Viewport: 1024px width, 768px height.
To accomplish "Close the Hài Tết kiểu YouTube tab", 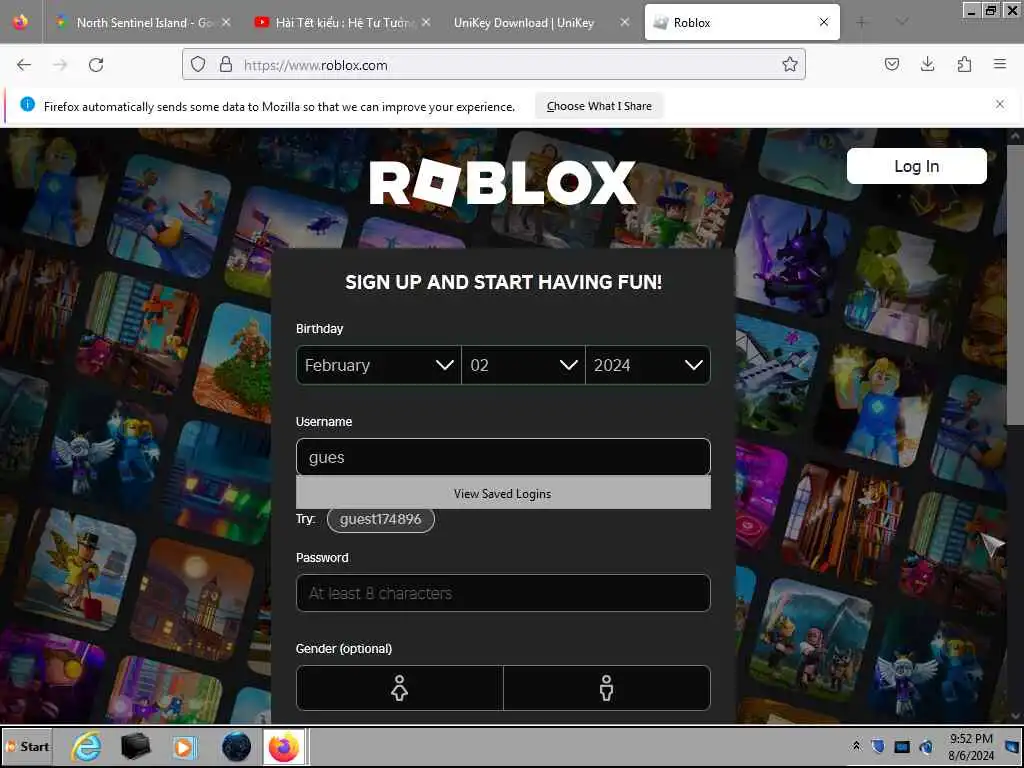I will tap(426, 22).
